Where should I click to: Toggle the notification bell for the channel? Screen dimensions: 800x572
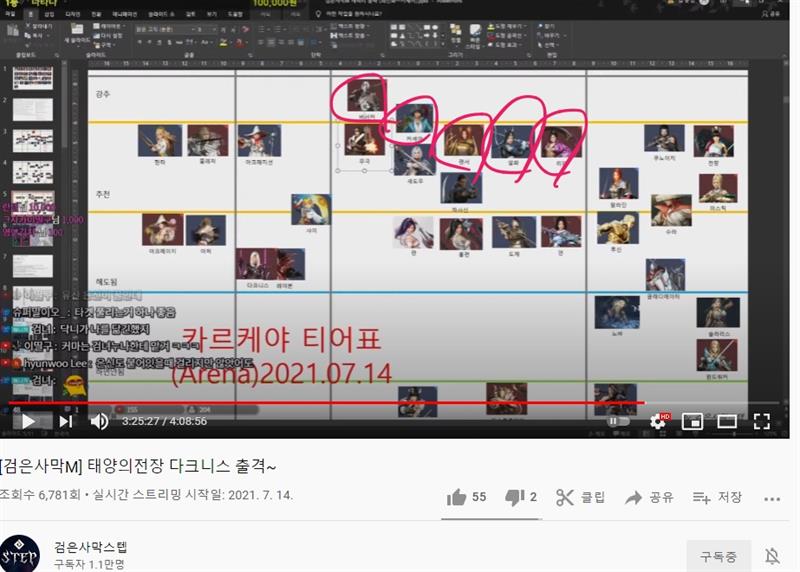pyautogui.click(x=772, y=556)
